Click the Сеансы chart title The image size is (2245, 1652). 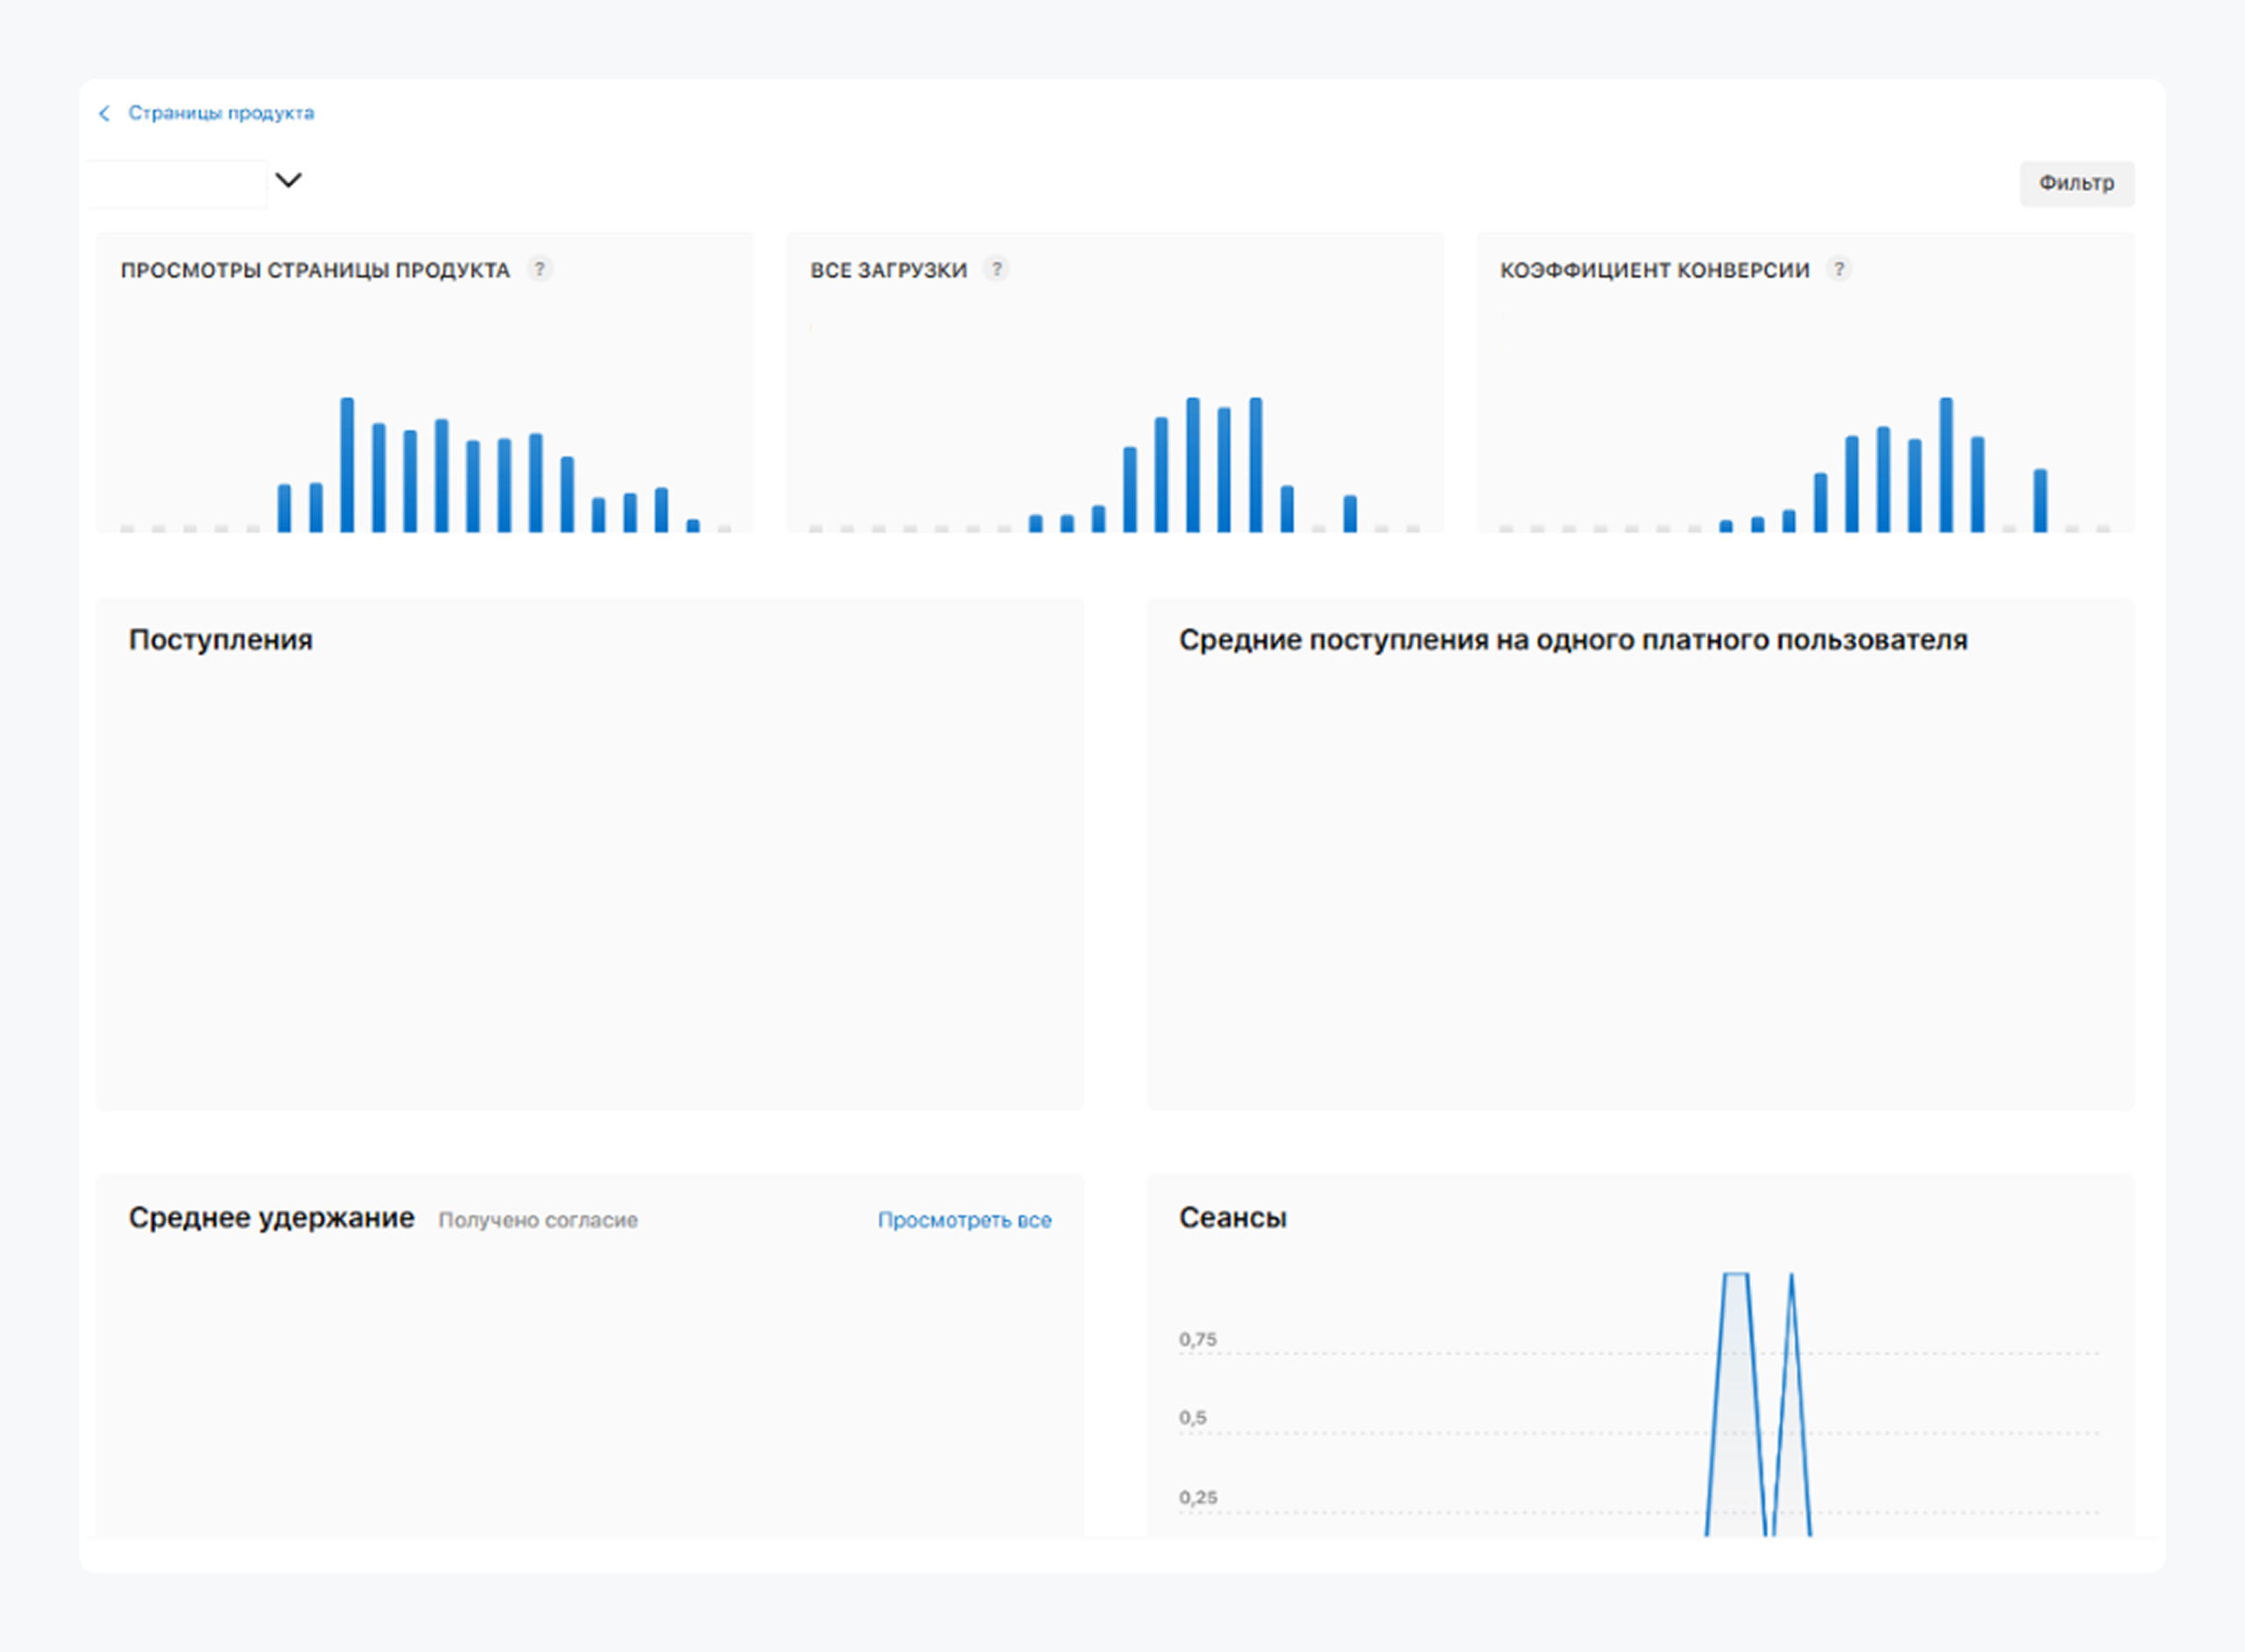tap(1232, 1218)
